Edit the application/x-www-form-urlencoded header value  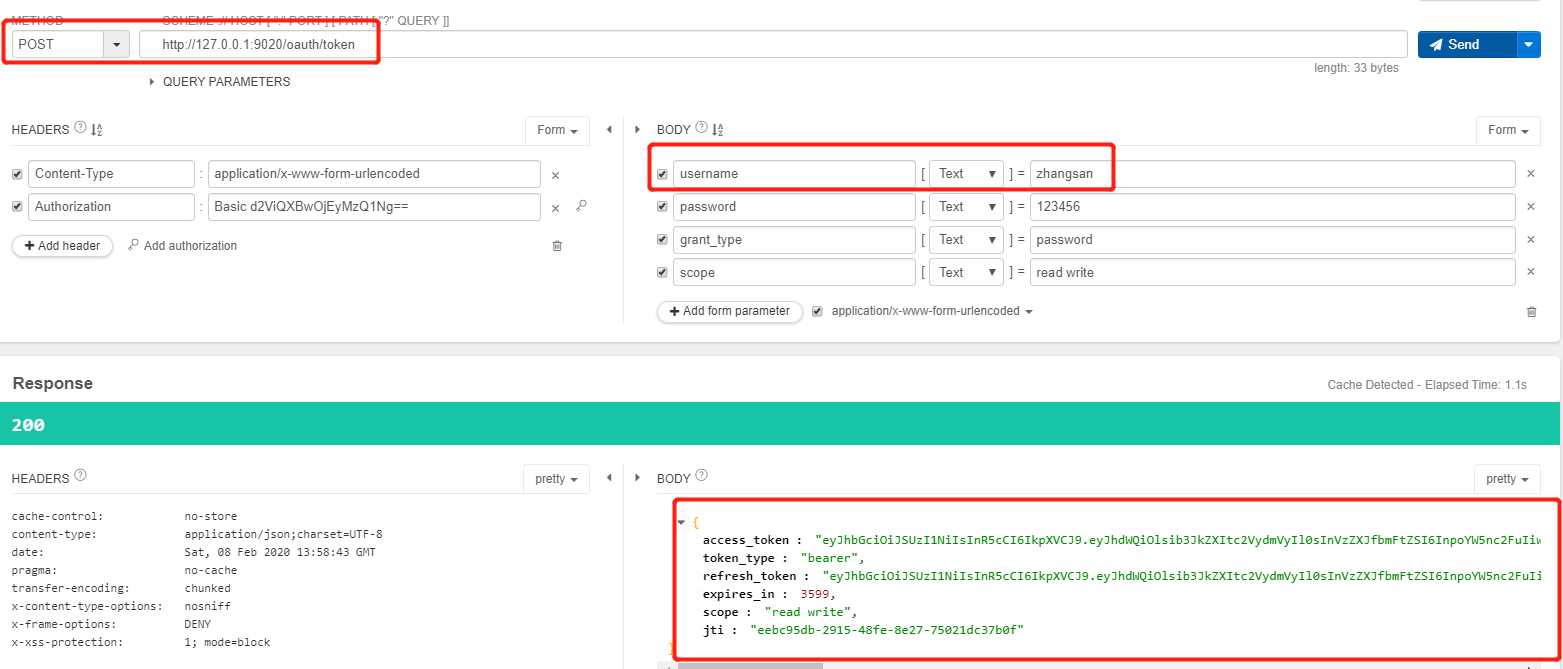coord(374,174)
